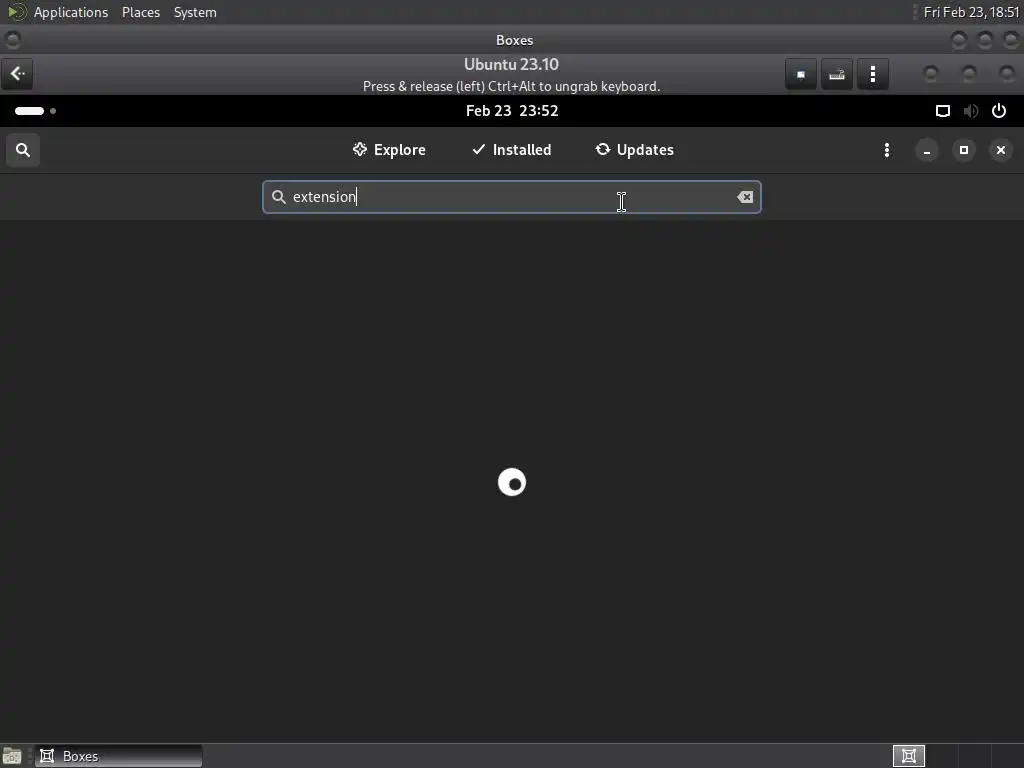The width and height of the screenshot is (1024, 768).
Task: Open the System menu
Action: [x=195, y=12]
